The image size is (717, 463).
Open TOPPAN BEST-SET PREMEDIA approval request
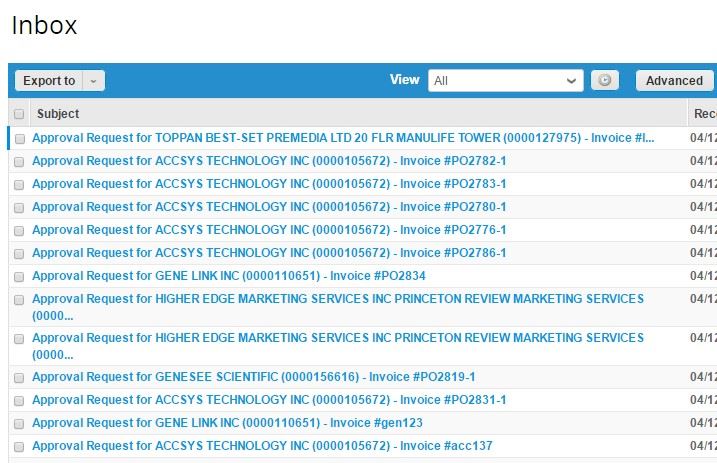click(x=343, y=138)
